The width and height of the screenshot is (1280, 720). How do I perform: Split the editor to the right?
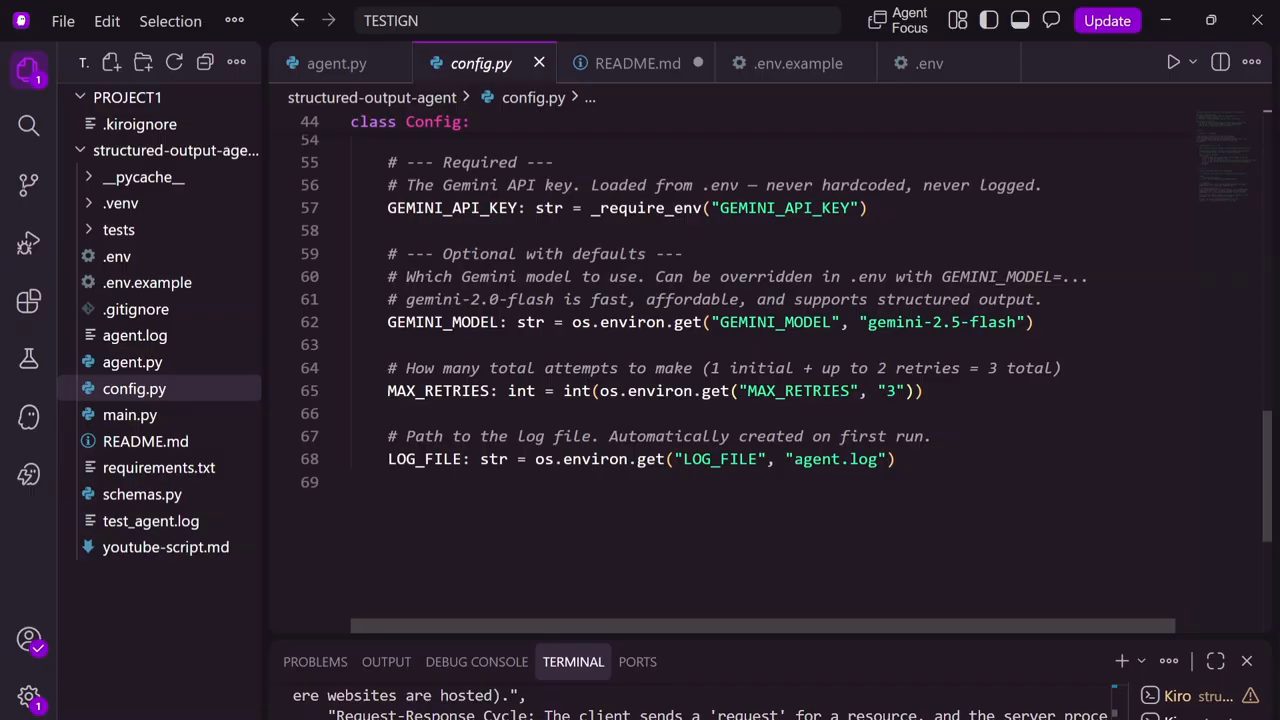coord(1220,62)
